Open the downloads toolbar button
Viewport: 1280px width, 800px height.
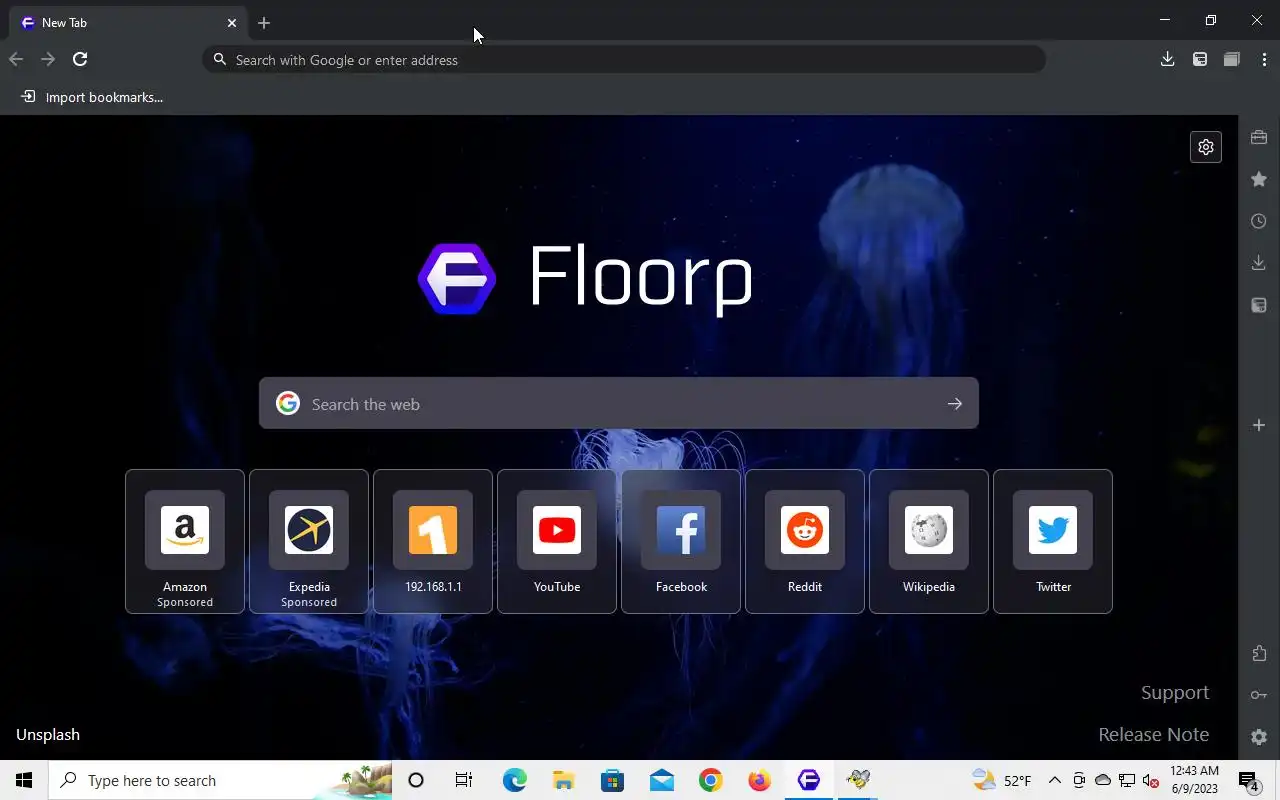click(x=1167, y=59)
